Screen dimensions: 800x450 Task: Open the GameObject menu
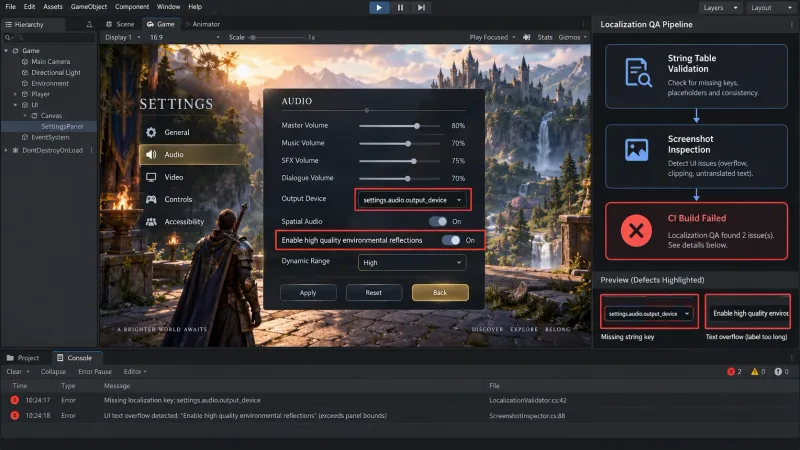(x=89, y=7)
